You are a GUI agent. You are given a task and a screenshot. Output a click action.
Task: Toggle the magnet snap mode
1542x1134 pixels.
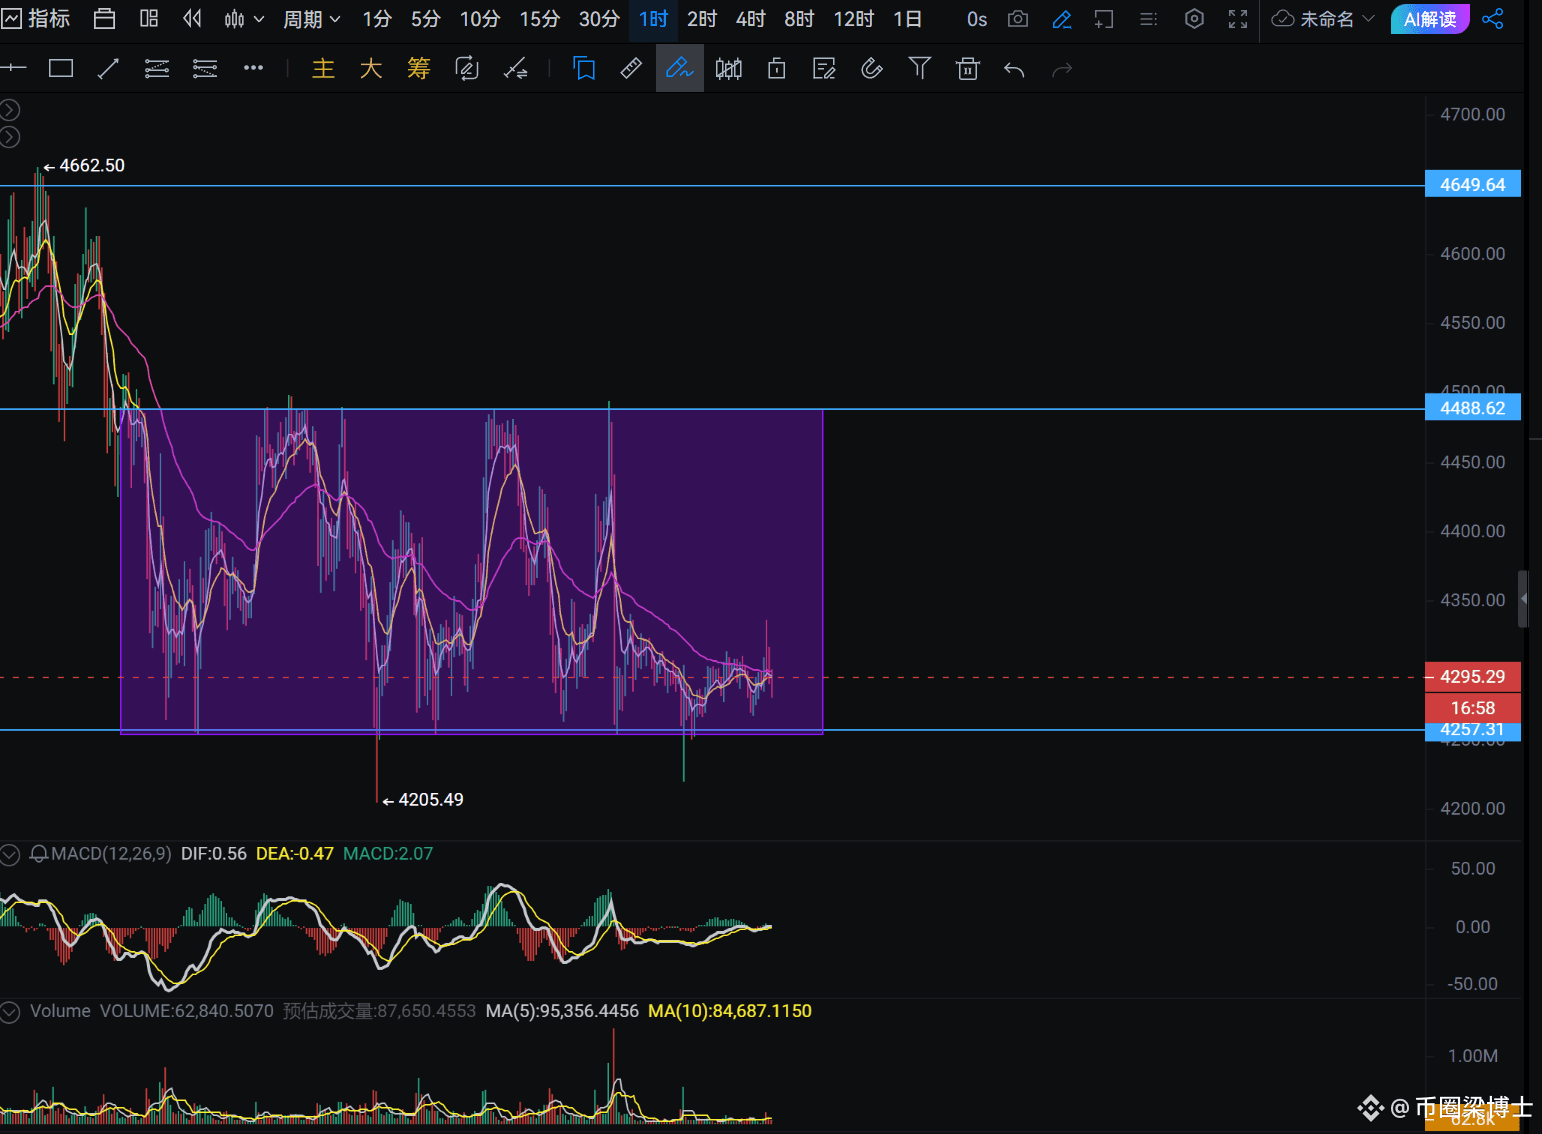871,69
